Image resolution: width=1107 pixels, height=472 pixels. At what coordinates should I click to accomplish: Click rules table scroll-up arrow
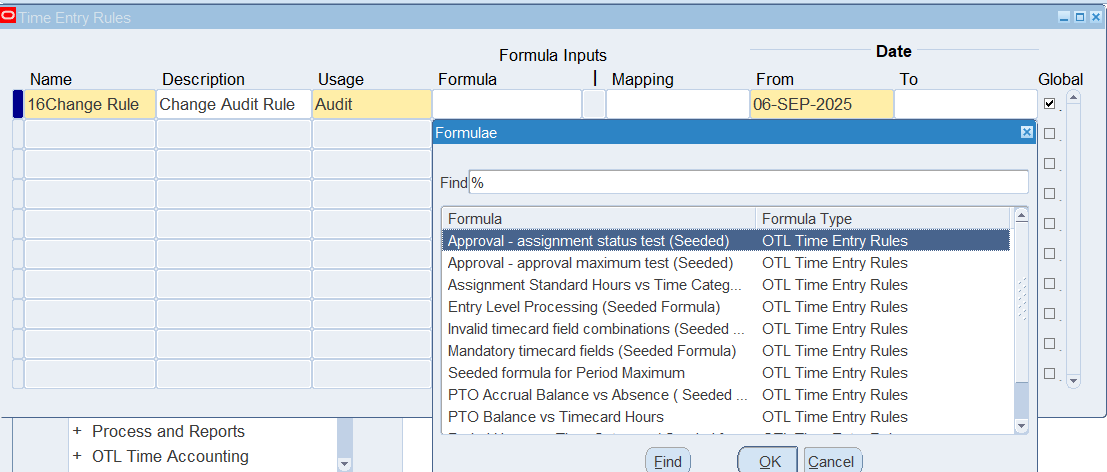[x=1074, y=98]
